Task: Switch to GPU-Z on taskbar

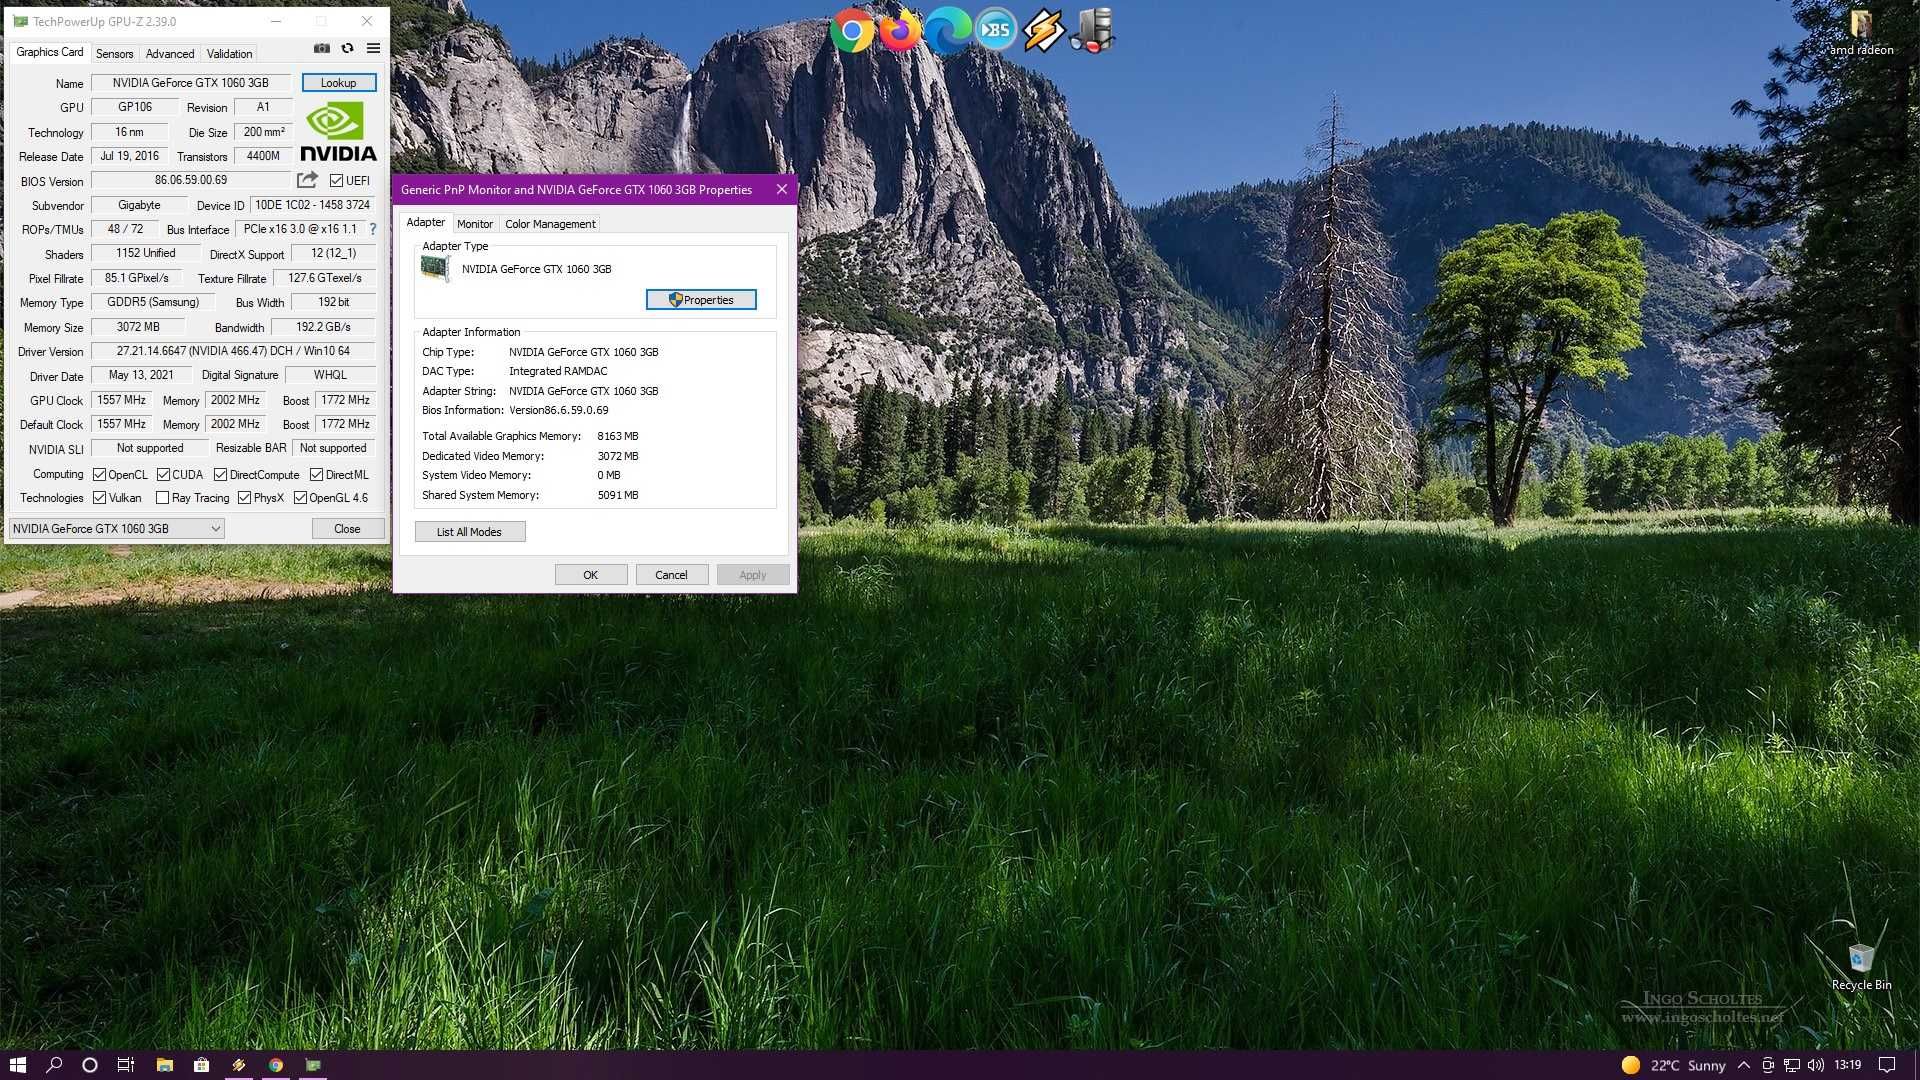Action: (313, 1065)
